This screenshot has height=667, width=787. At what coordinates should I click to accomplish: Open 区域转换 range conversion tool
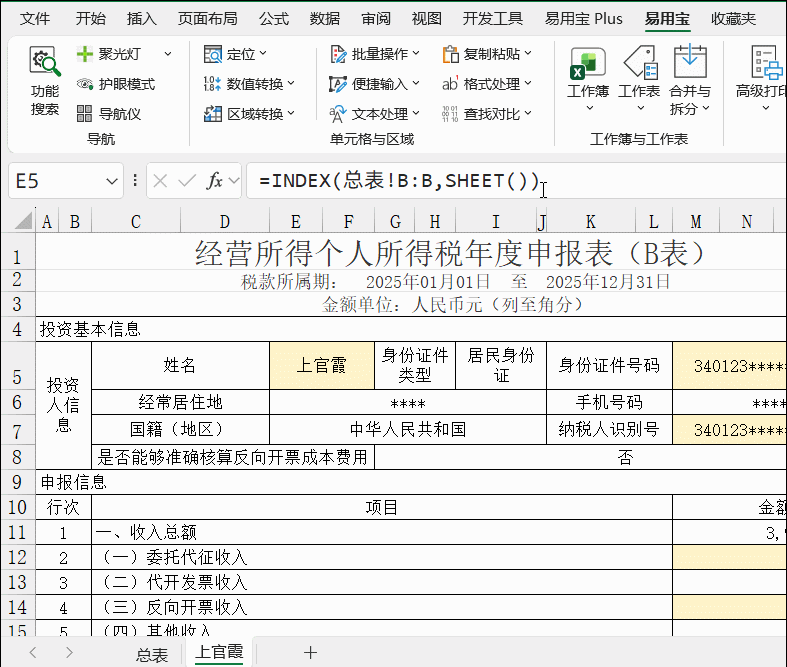click(249, 114)
